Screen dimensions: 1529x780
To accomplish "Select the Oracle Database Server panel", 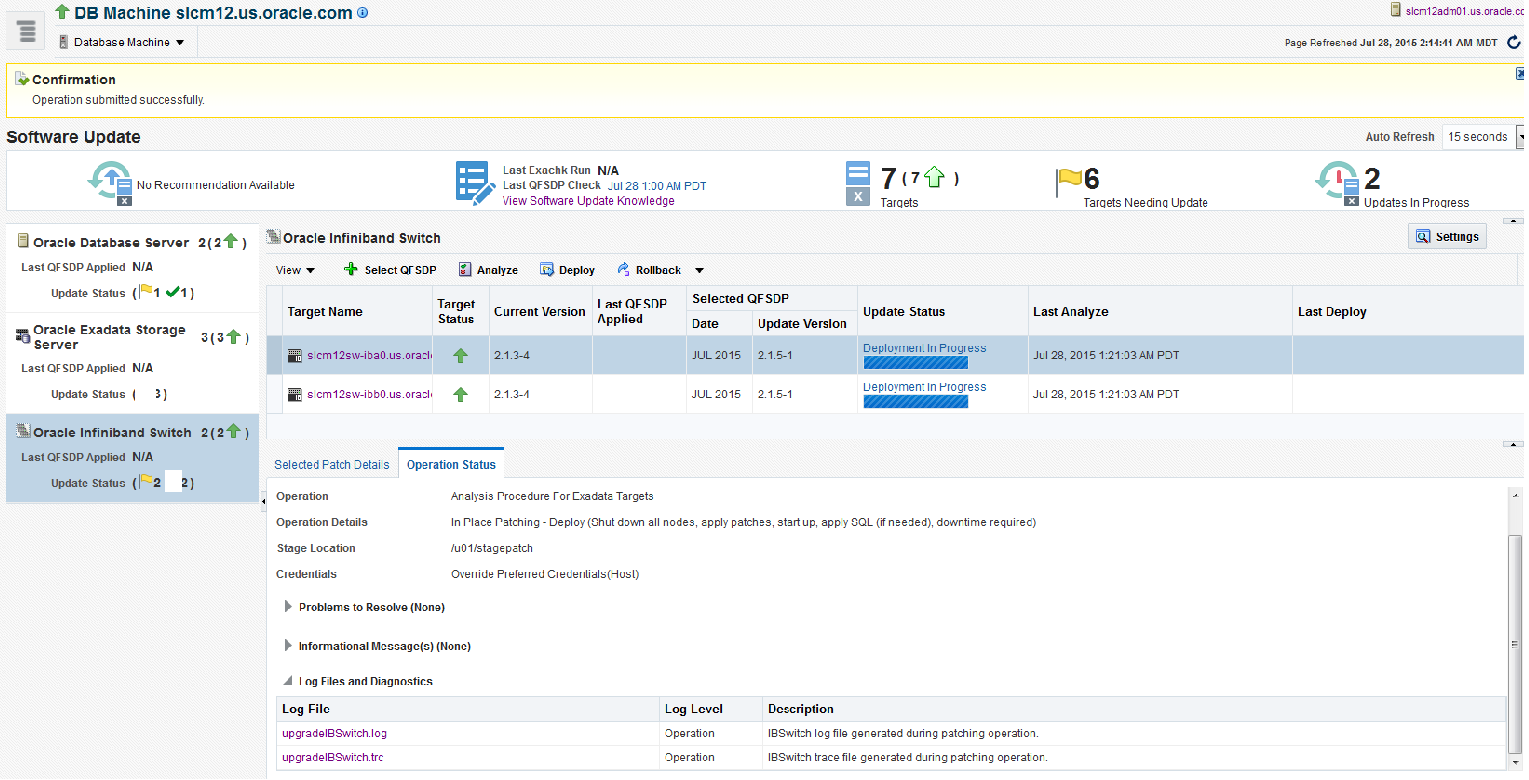I will pos(111,243).
